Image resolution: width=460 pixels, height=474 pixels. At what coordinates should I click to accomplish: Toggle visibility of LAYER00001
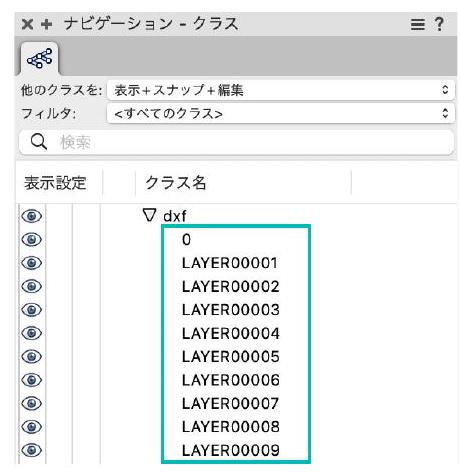click(x=31, y=263)
